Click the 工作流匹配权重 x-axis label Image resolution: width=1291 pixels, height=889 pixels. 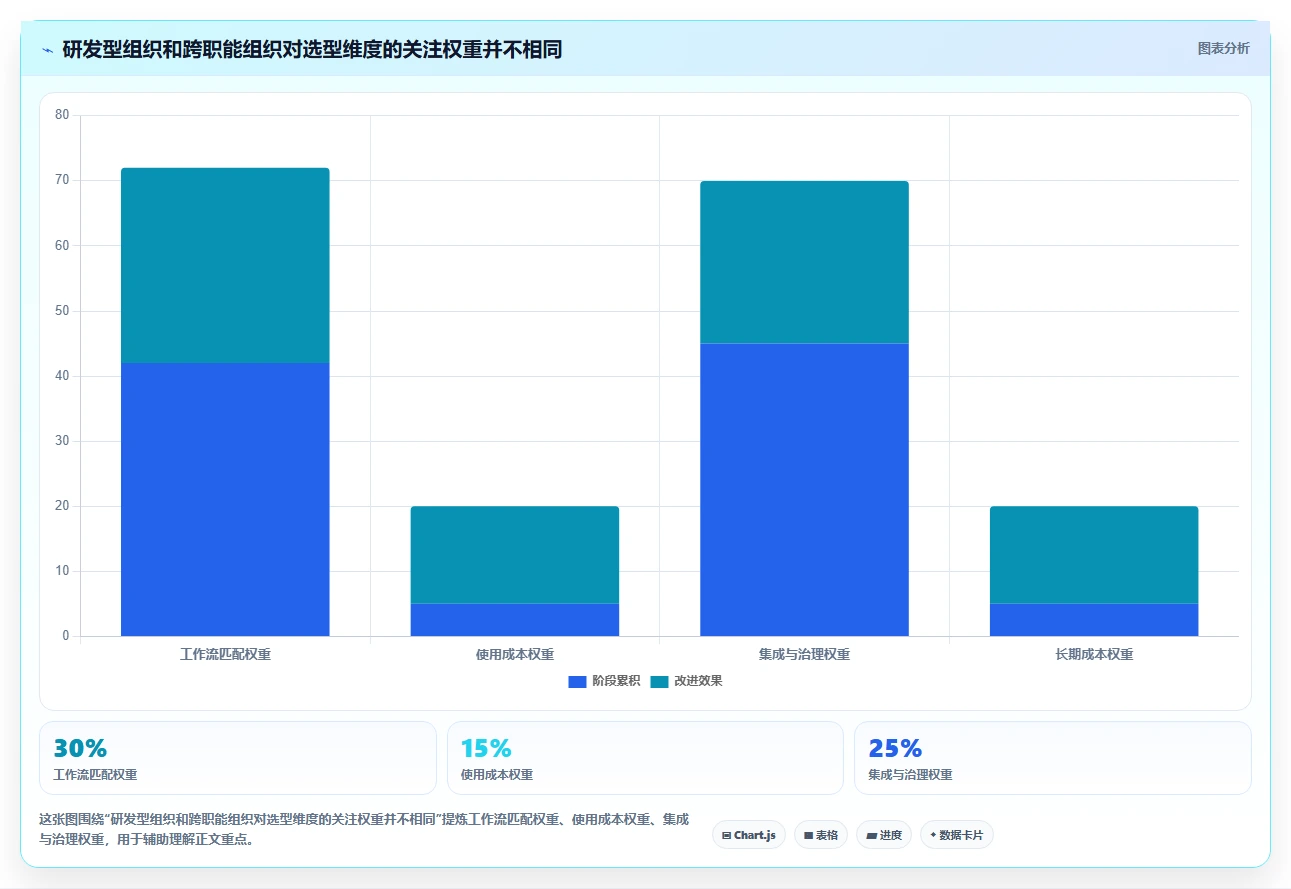coord(225,655)
